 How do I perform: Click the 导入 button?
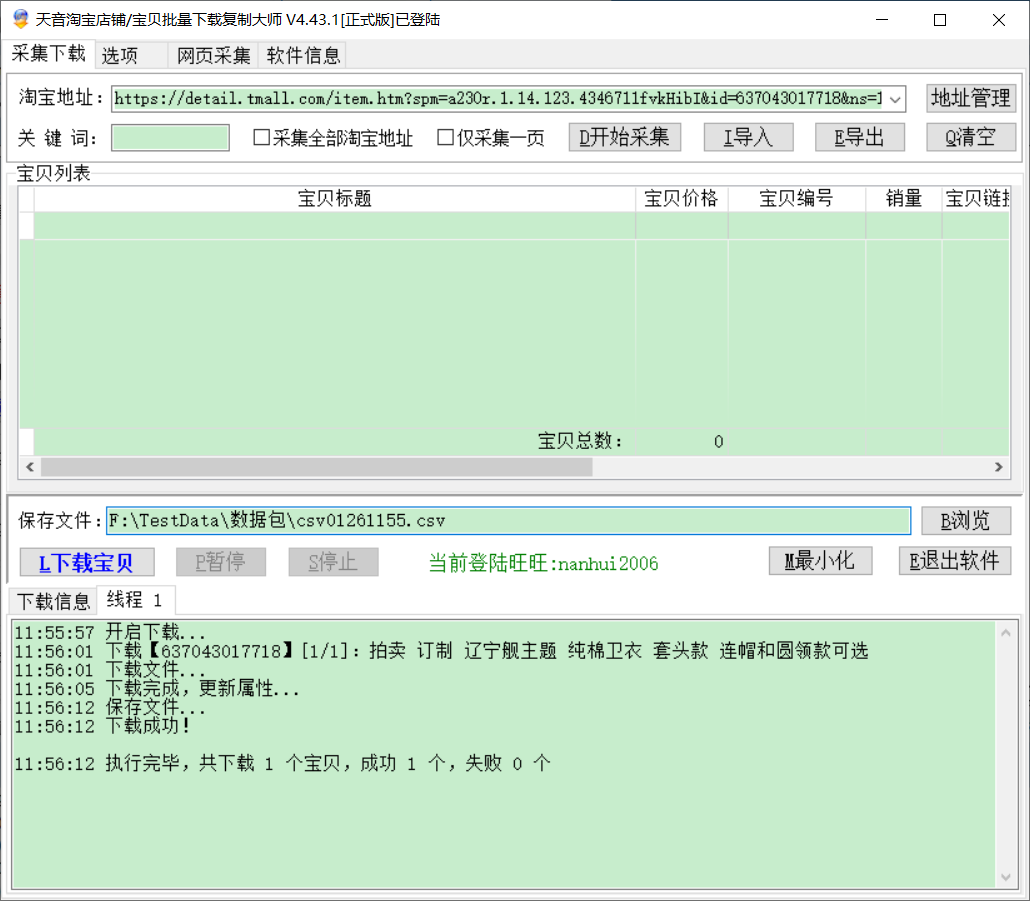pyautogui.click(x=748, y=138)
